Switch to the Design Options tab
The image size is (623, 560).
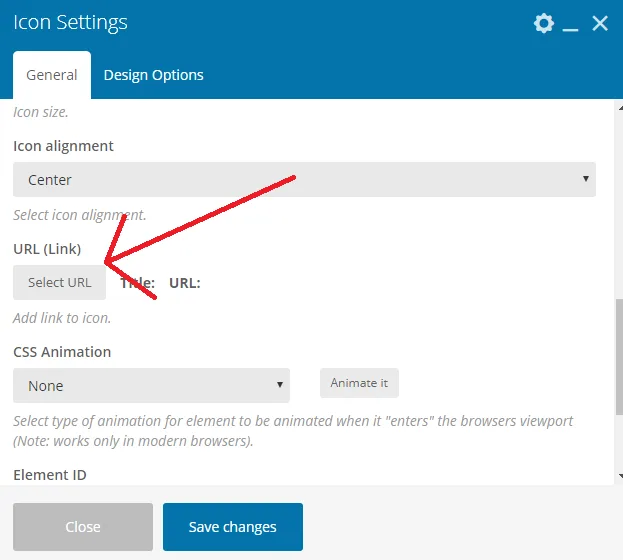(x=153, y=75)
